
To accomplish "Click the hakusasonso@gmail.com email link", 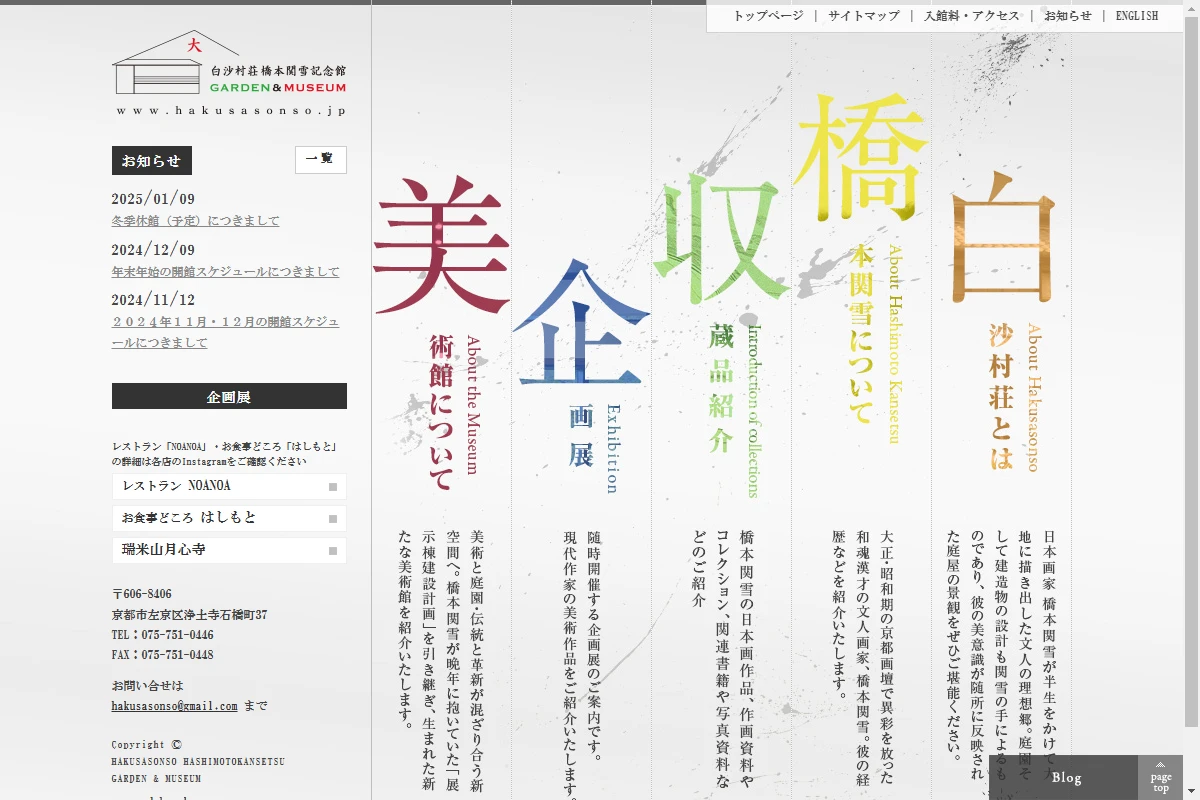I will pos(175,706).
